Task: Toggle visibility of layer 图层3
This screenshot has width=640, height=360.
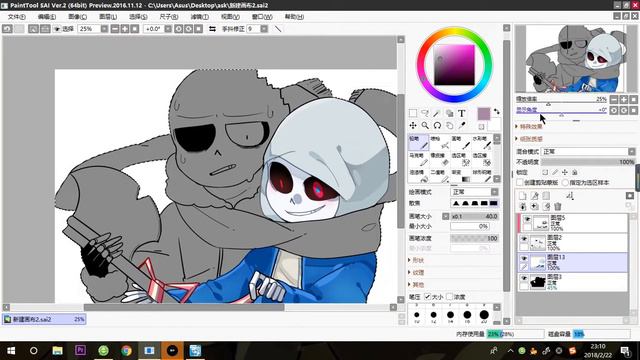Action: (x=524, y=278)
